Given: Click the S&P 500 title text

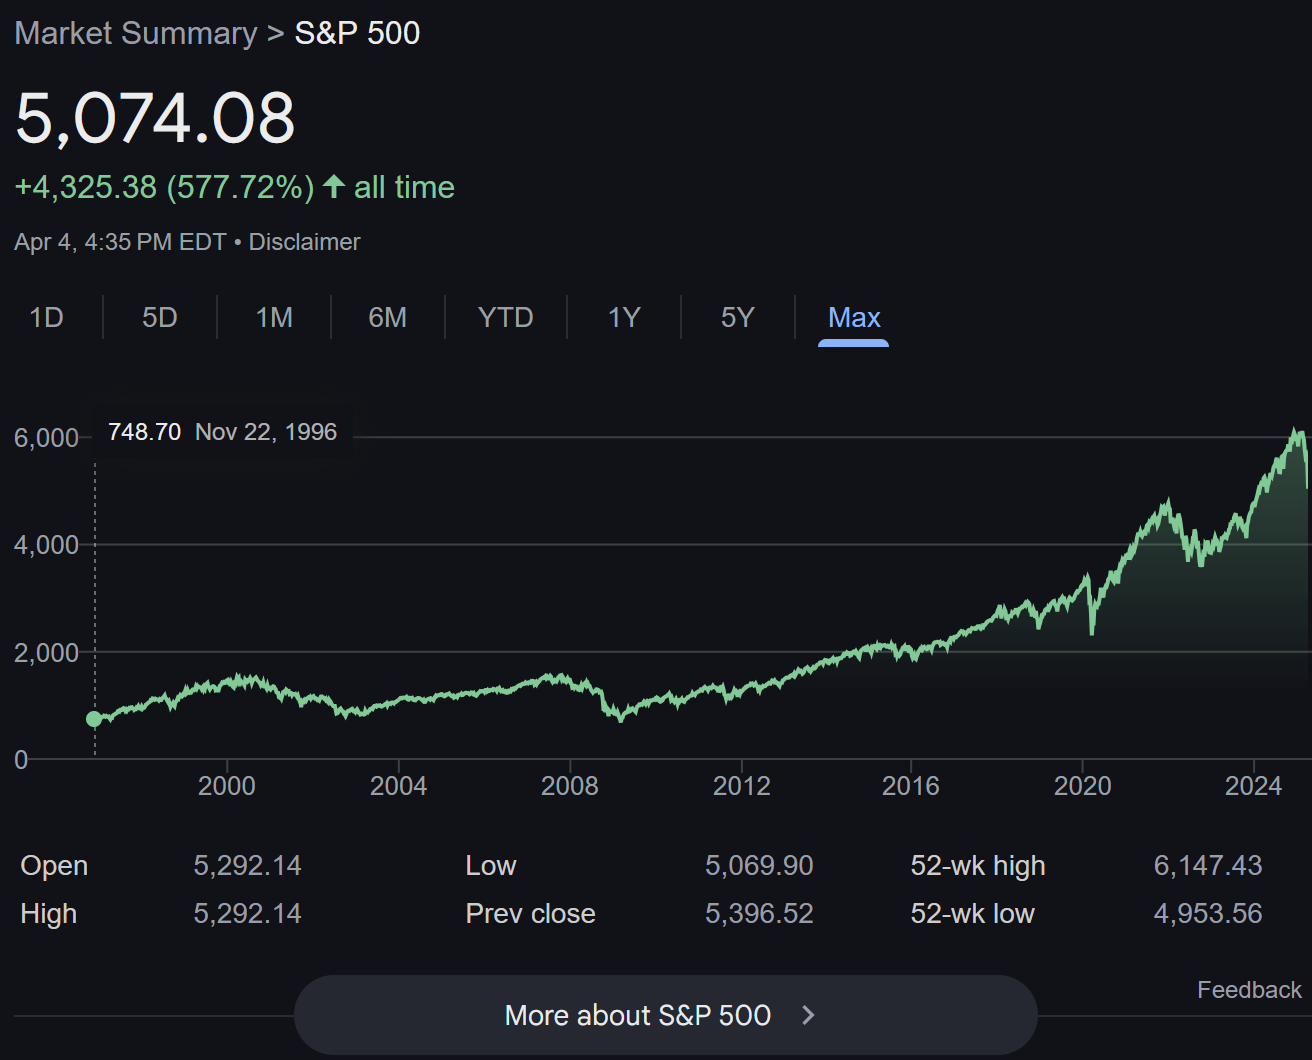Looking at the screenshot, I should 357,33.
